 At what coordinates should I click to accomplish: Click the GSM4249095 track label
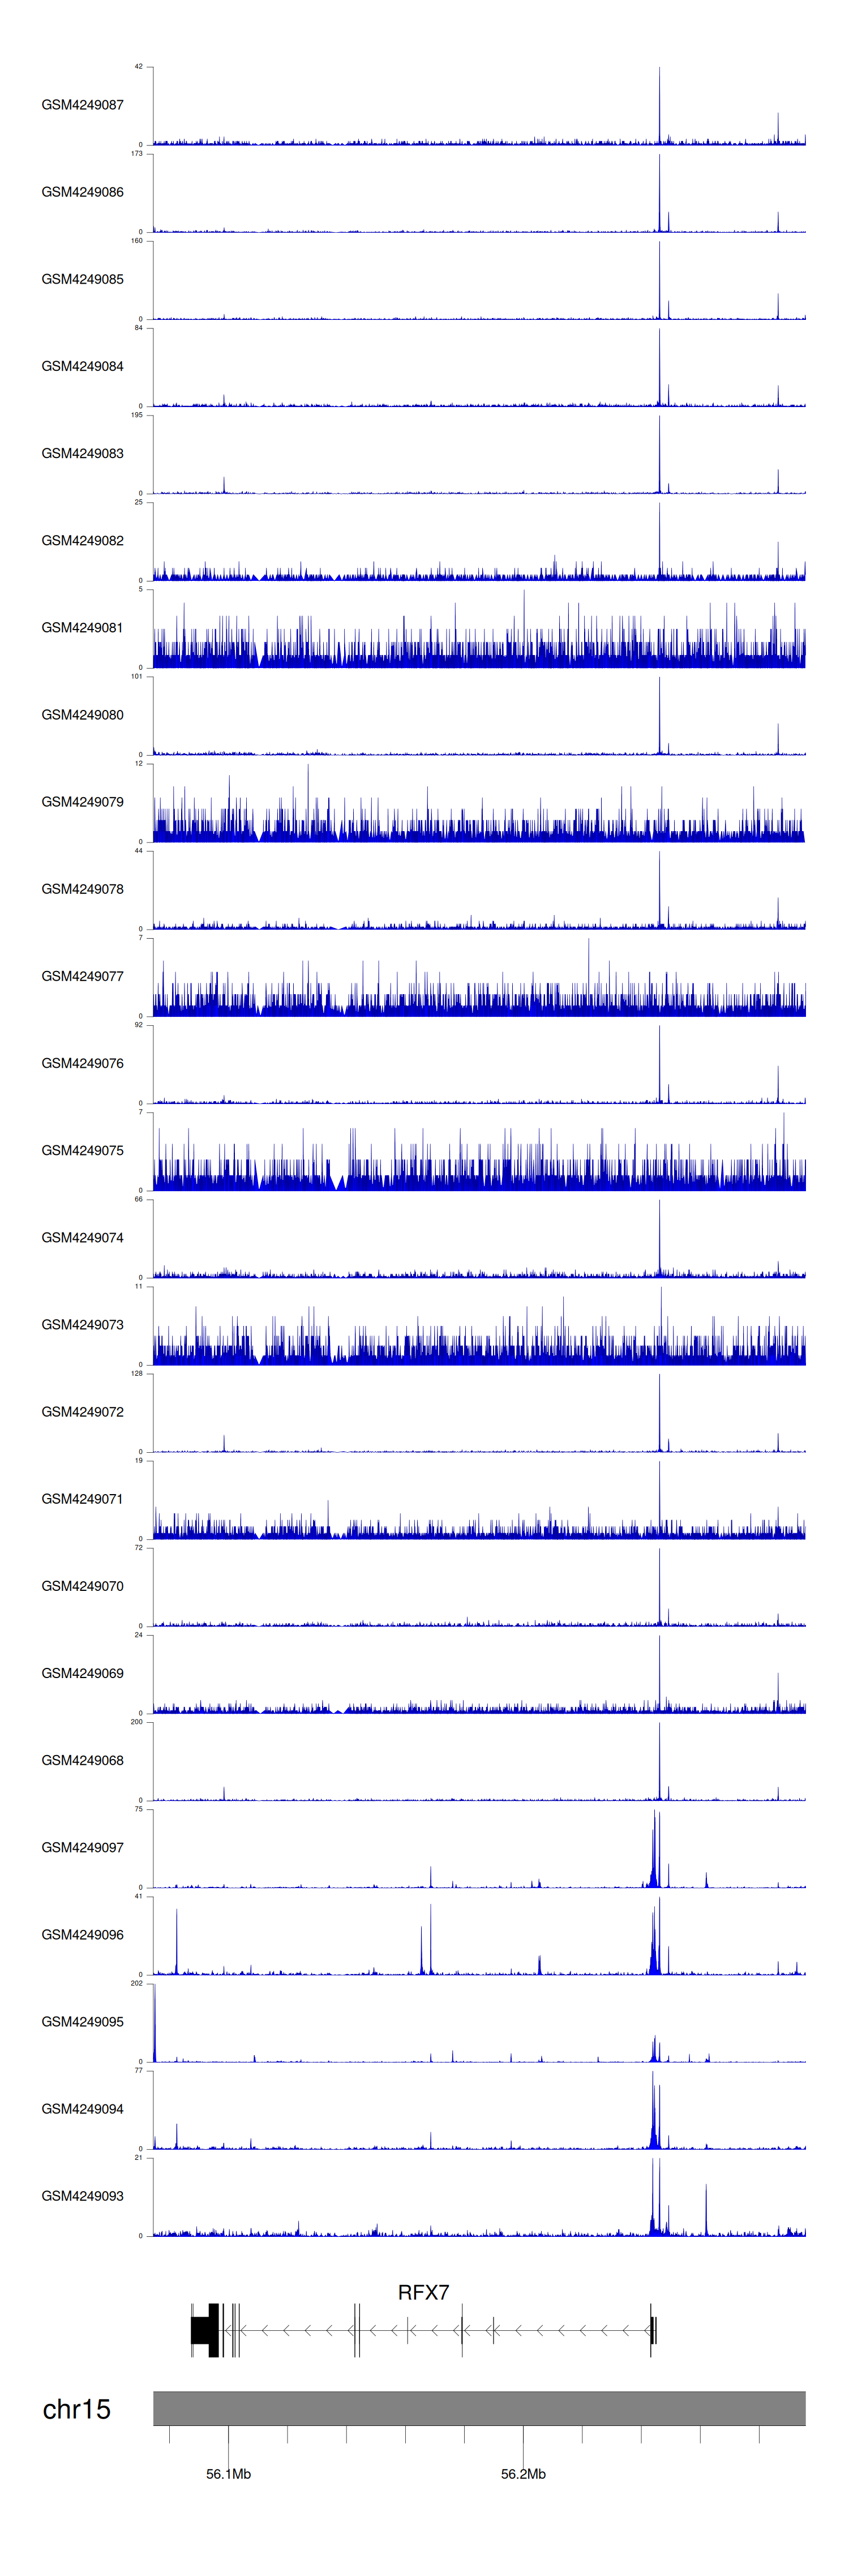82,2021
